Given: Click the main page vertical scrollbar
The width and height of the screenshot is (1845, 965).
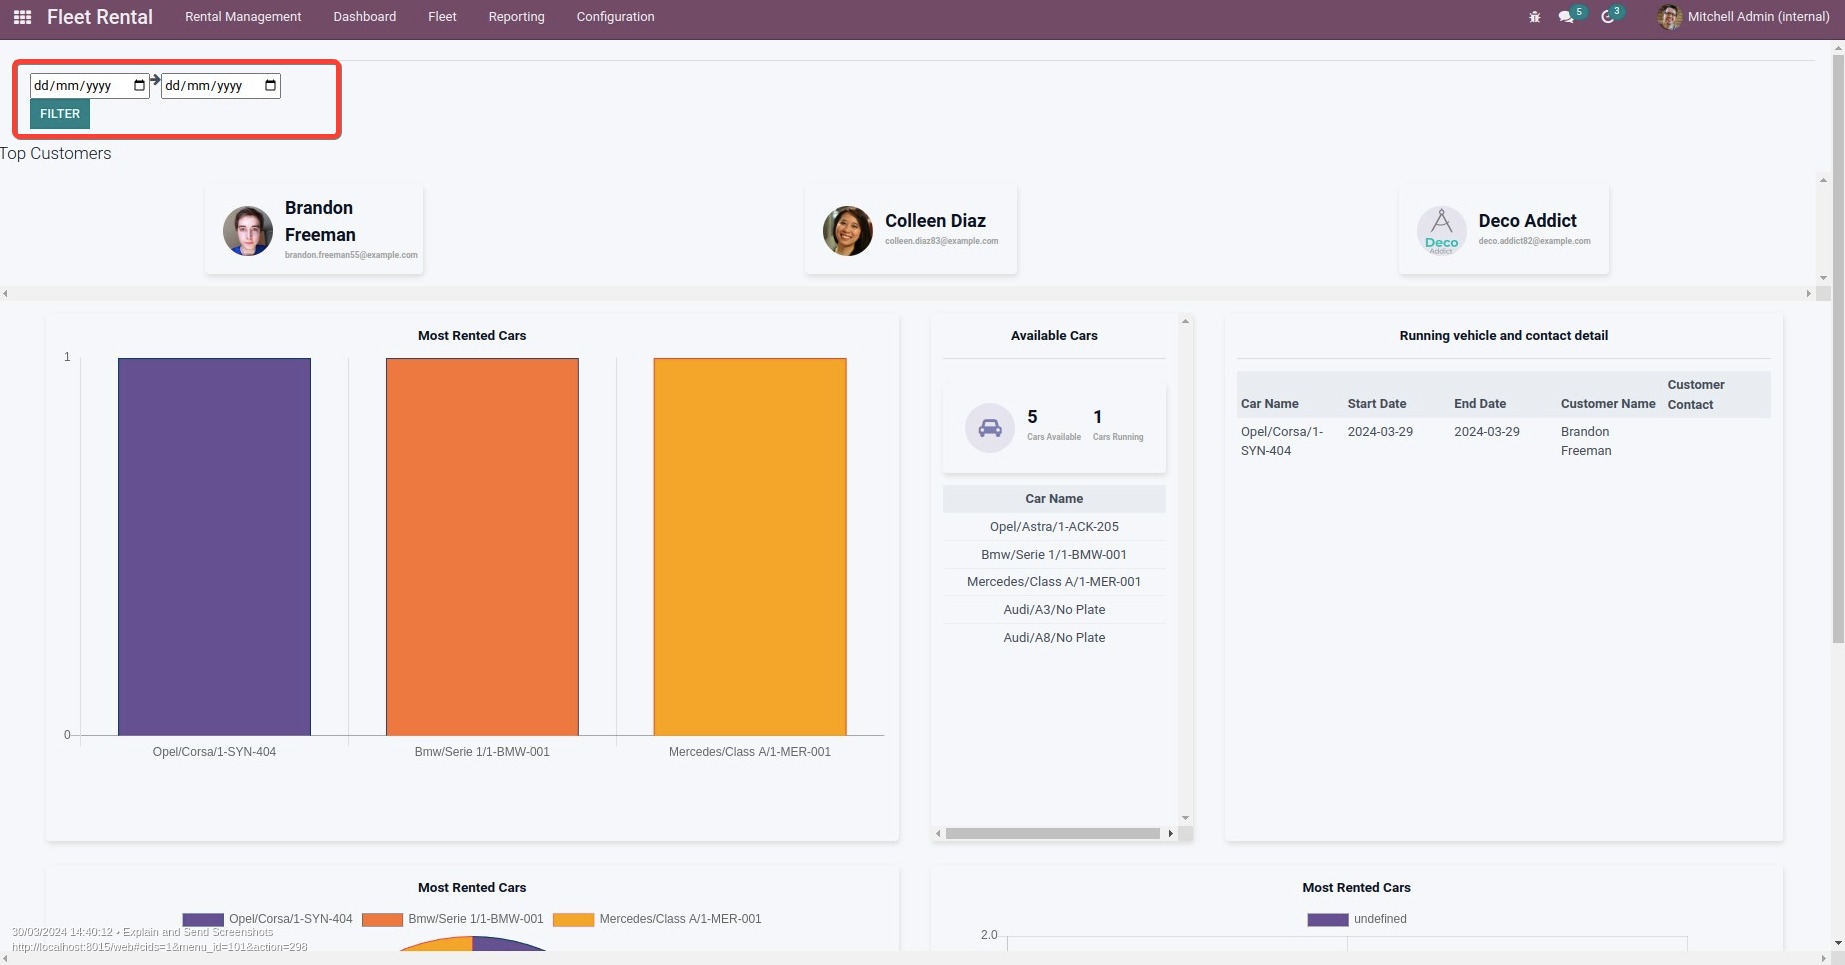Looking at the screenshot, I should (1838, 350).
